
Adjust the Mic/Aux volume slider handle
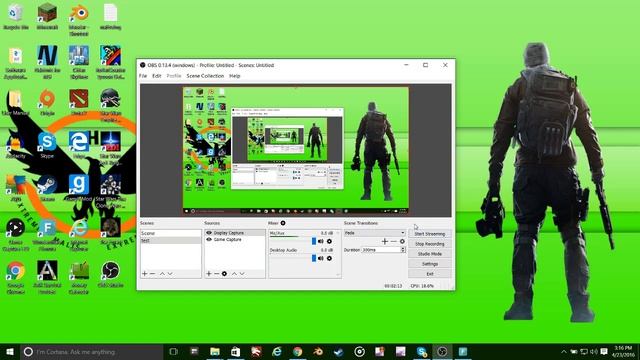pos(314,241)
